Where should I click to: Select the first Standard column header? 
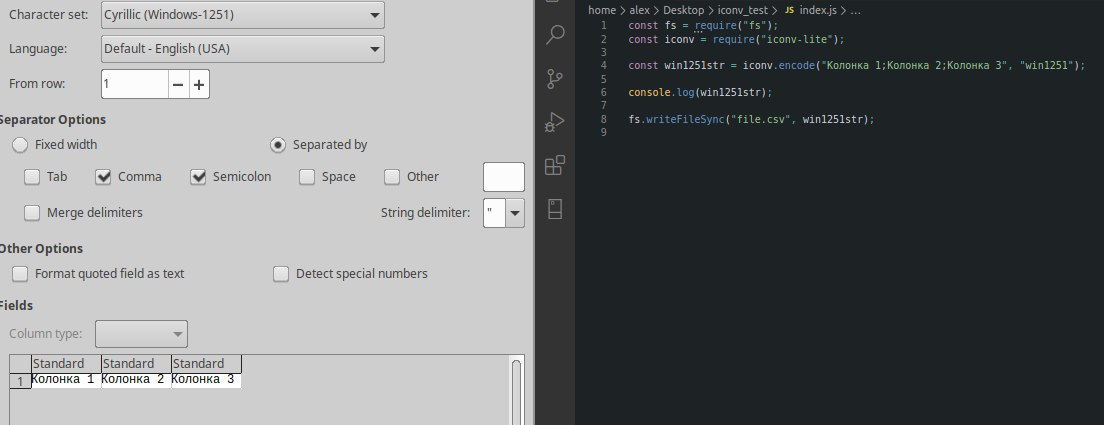point(66,364)
